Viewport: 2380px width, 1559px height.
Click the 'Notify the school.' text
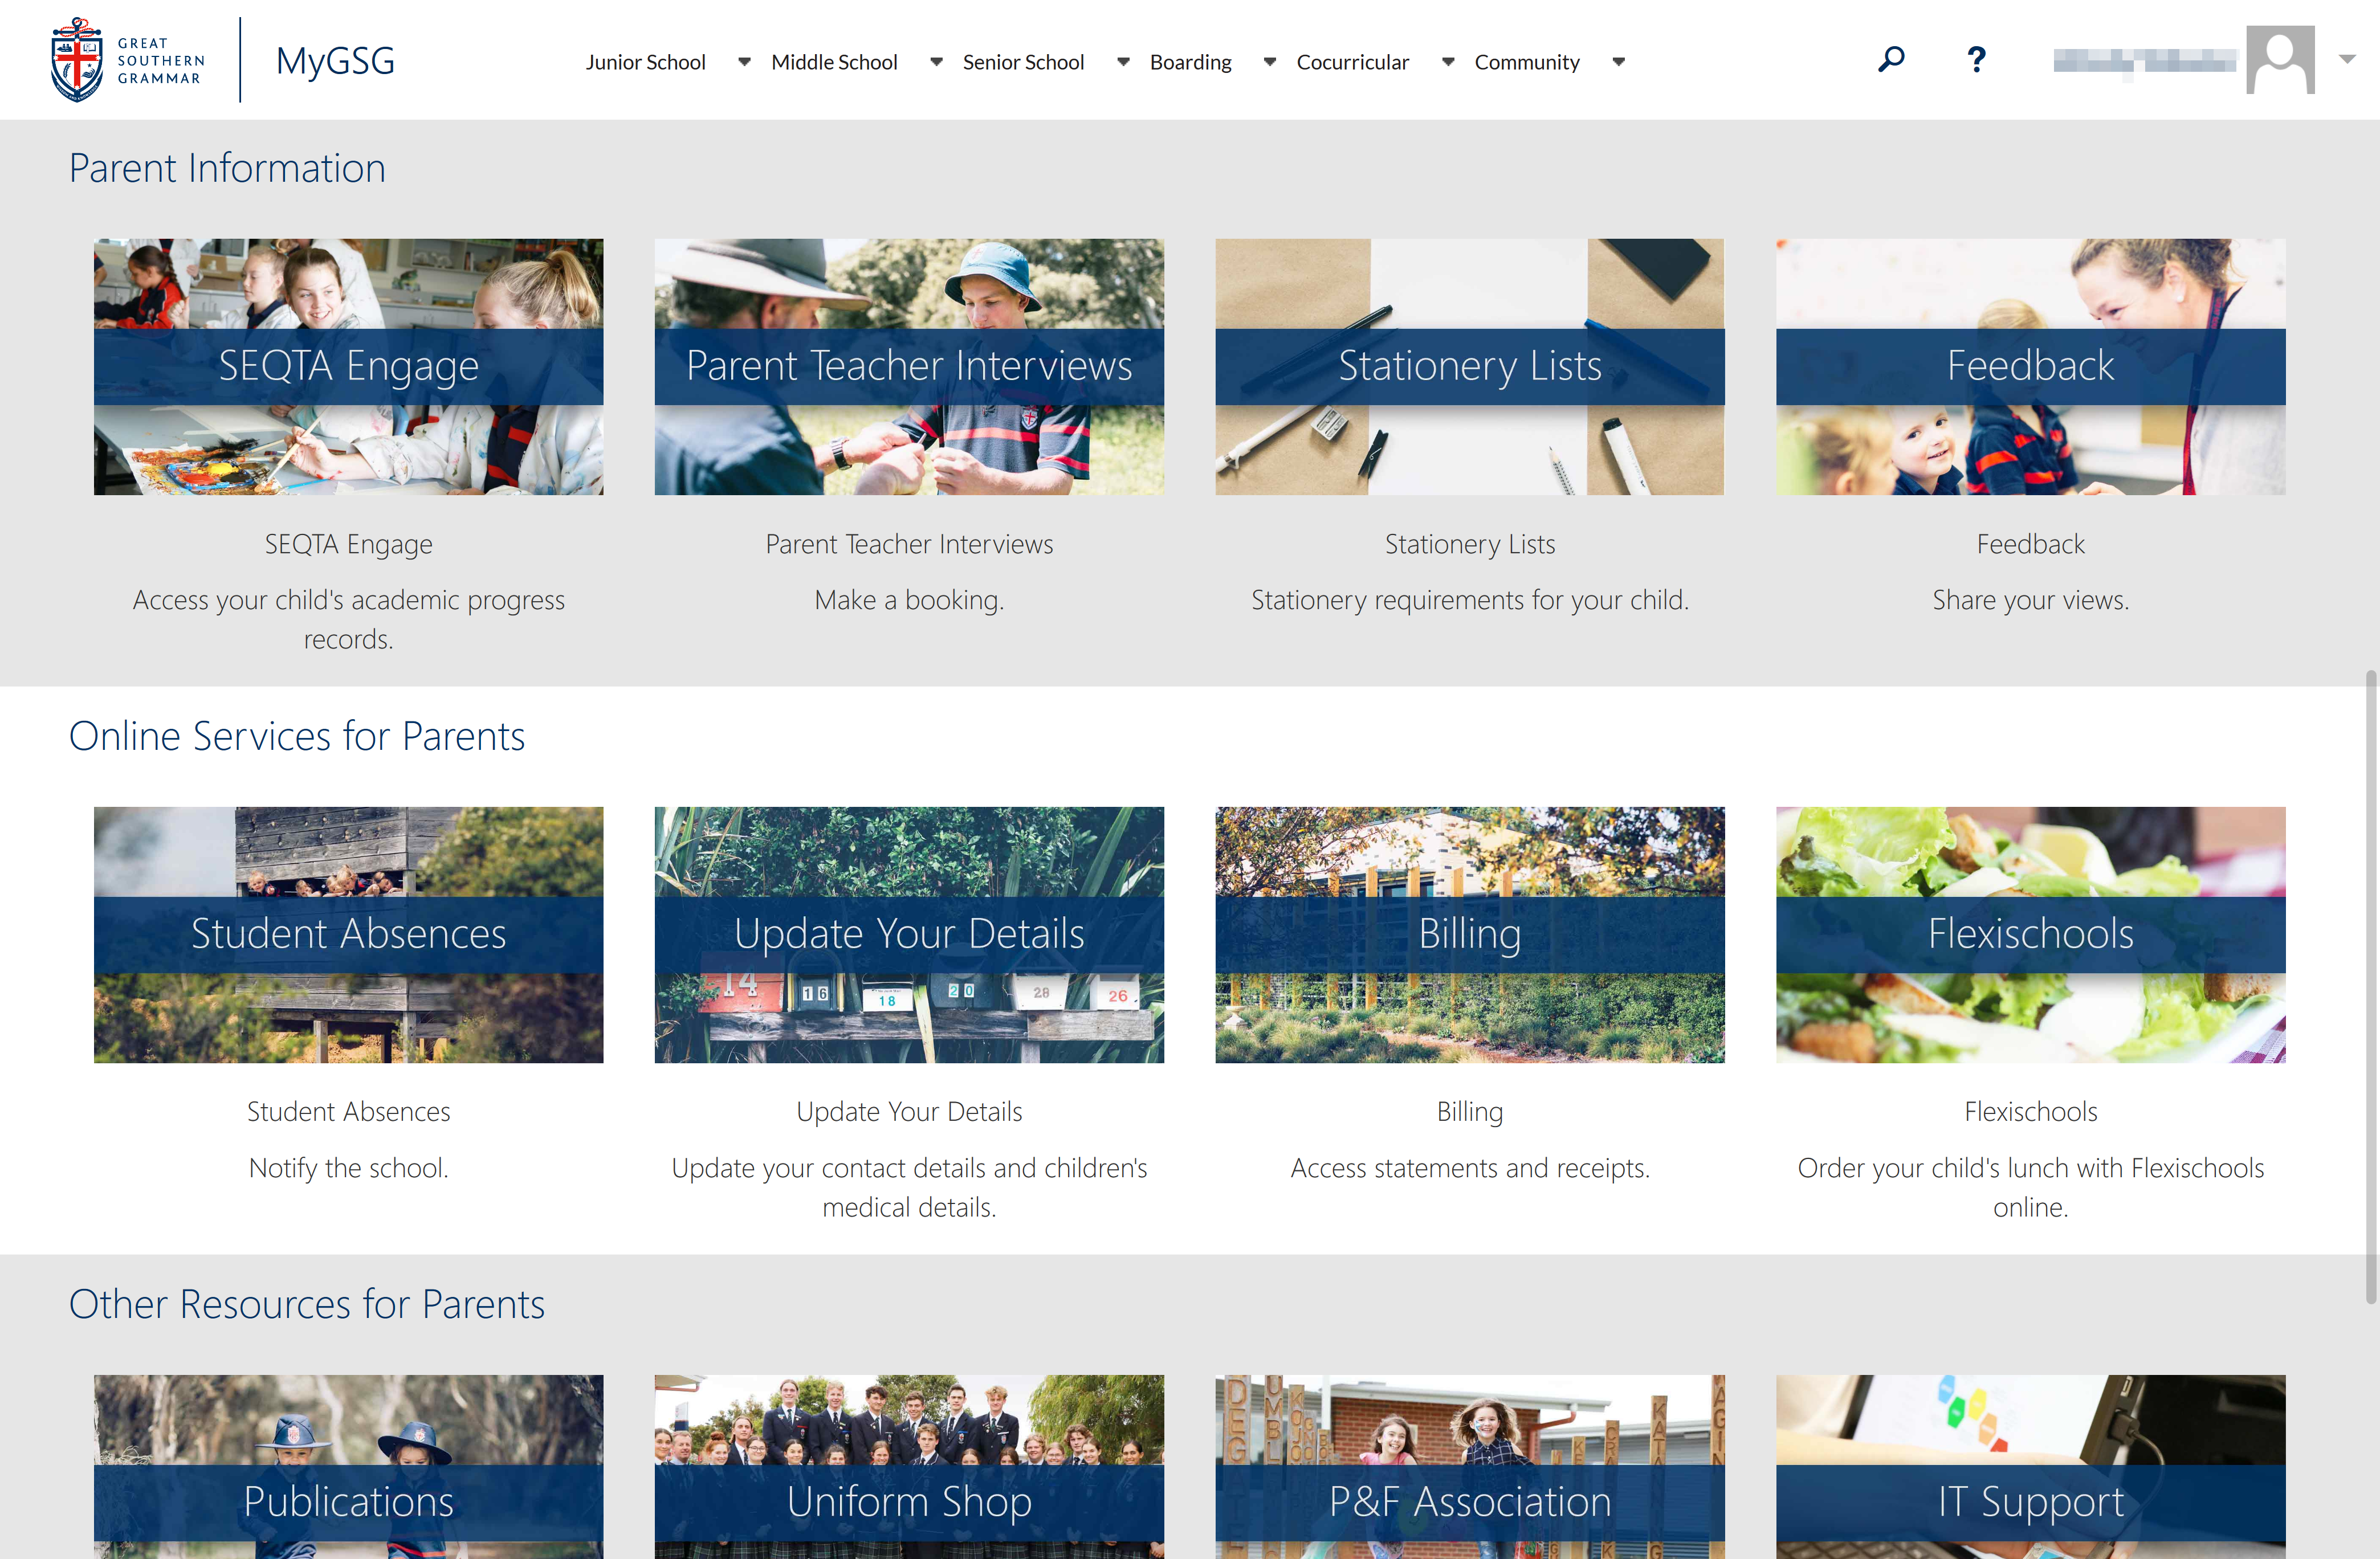[x=348, y=1168]
